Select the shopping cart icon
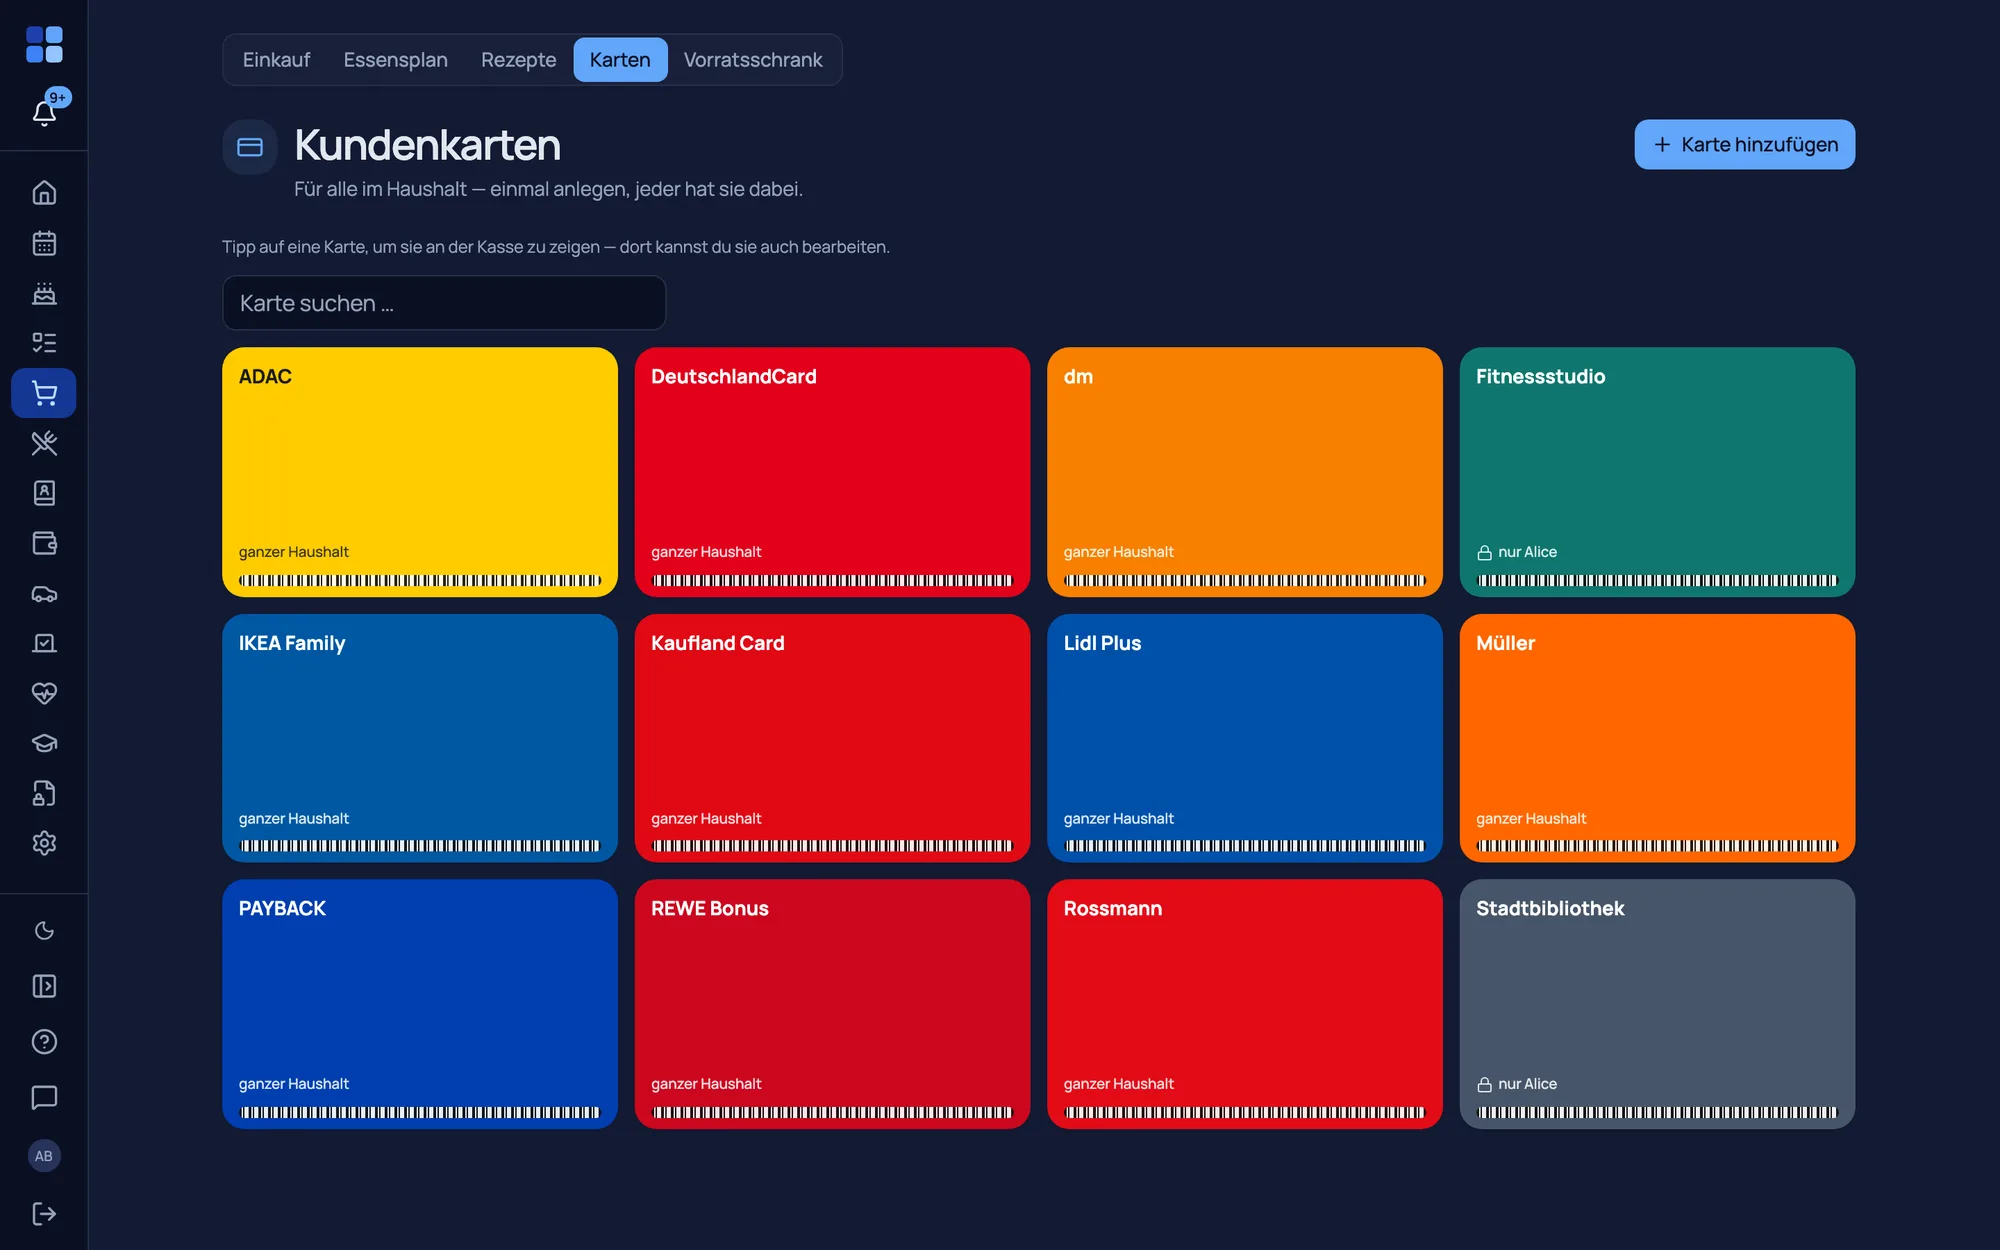This screenshot has width=2000, height=1250. [44, 393]
